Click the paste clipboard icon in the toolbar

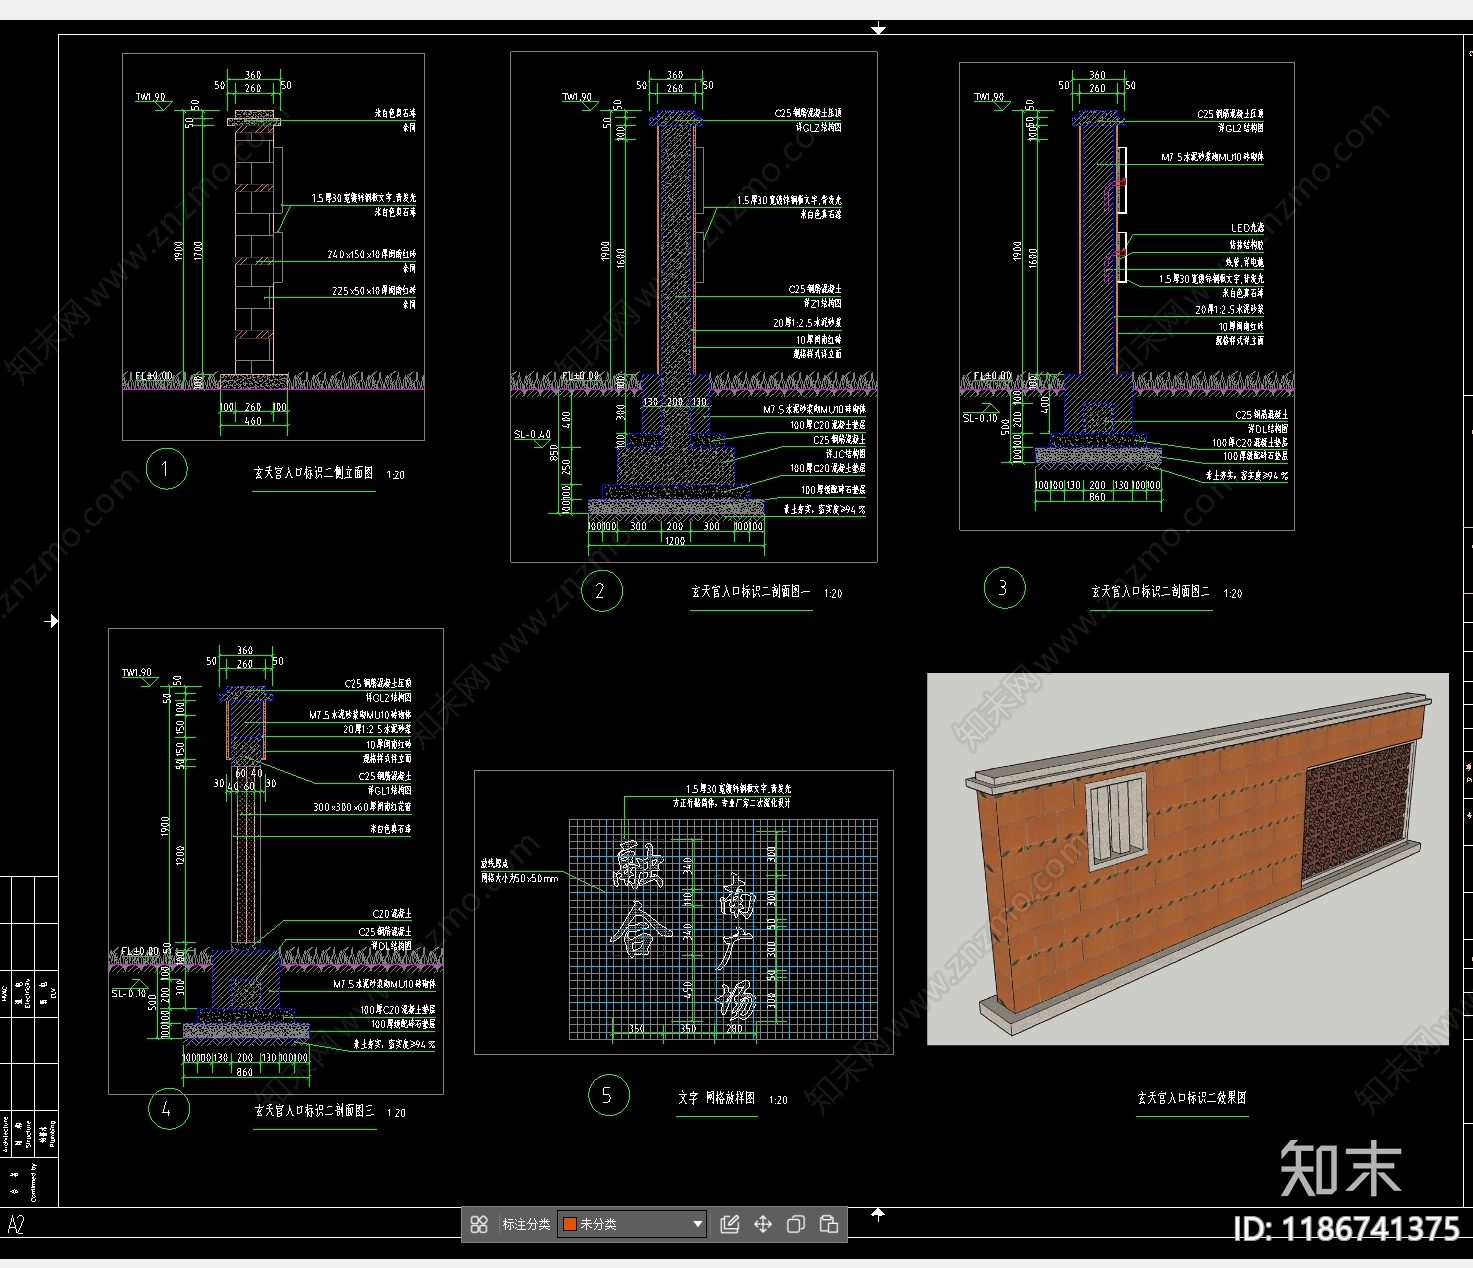pyautogui.click(x=828, y=1224)
